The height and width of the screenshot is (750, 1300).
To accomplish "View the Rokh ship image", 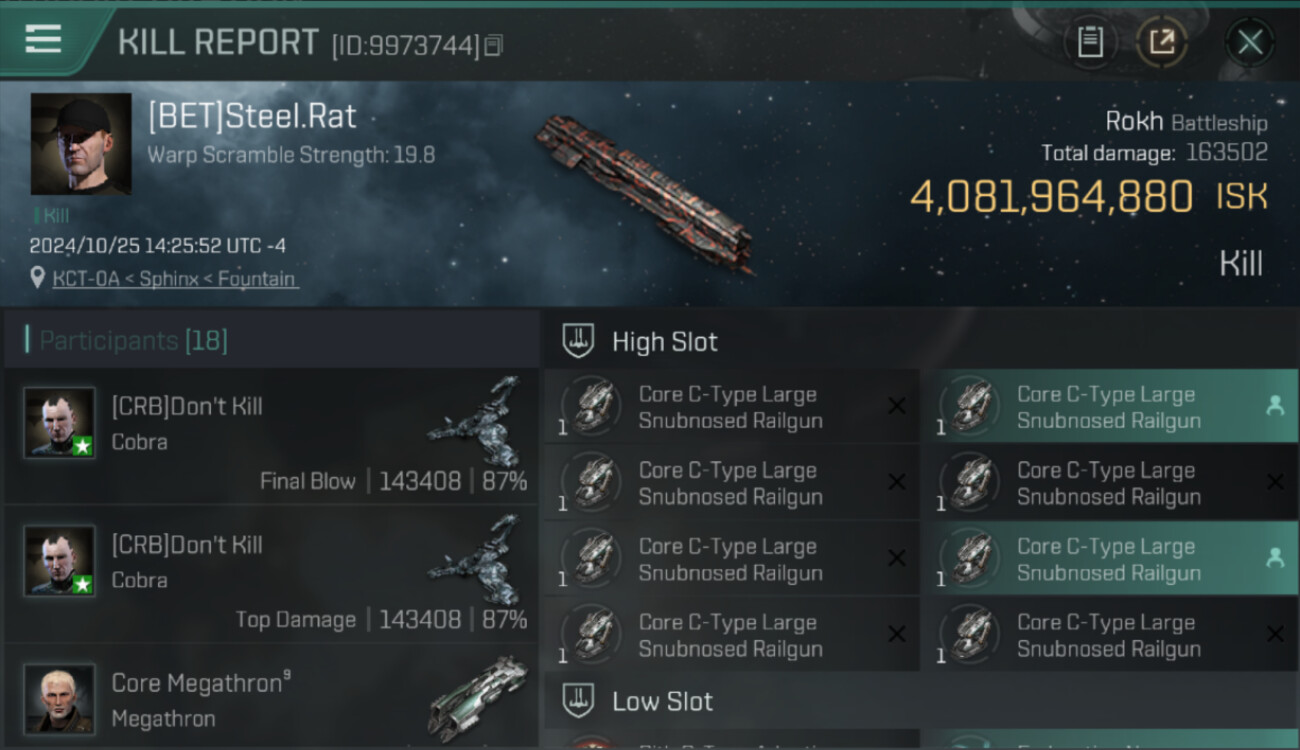I will (x=643, y=192).
